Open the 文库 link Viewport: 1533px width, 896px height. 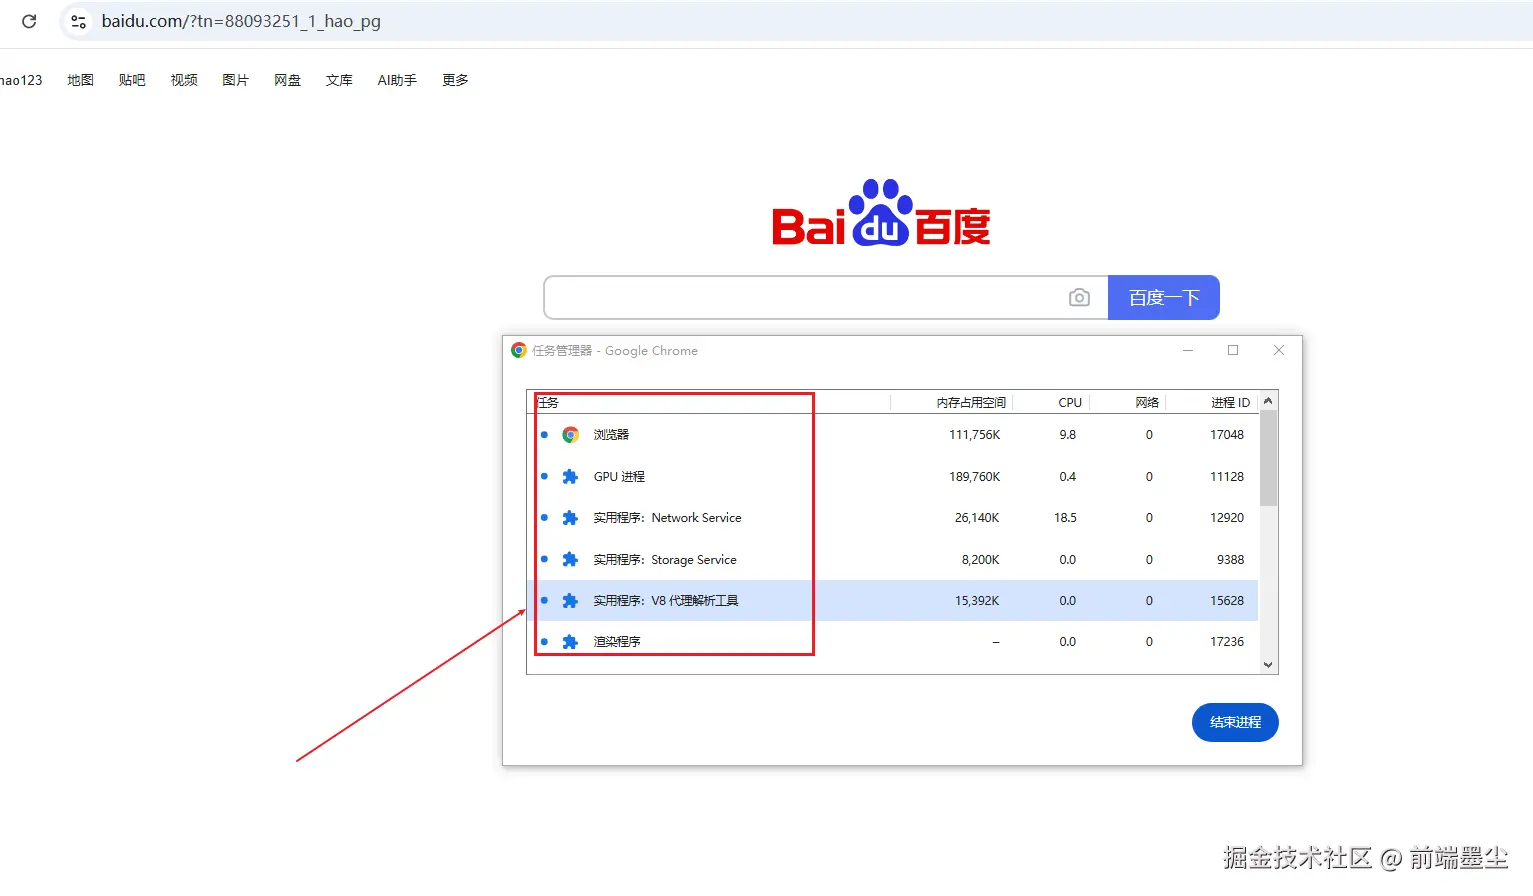point(339,80)
